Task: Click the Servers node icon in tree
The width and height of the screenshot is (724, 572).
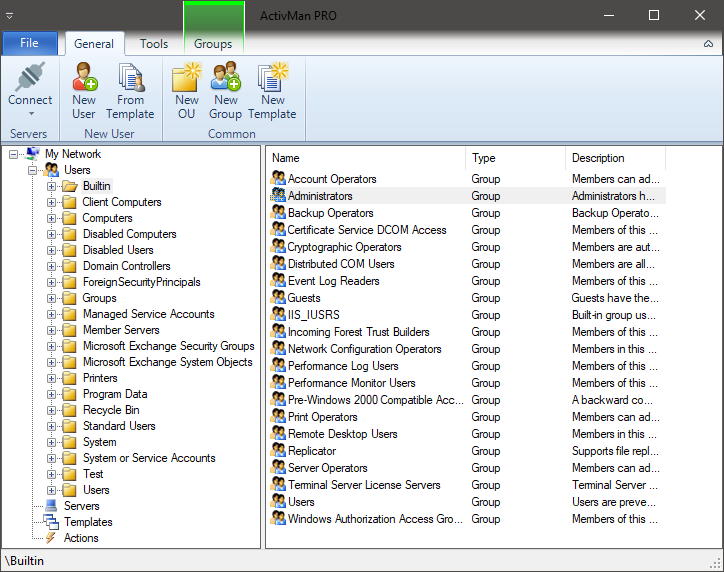Action: click(x=51, y=506)
